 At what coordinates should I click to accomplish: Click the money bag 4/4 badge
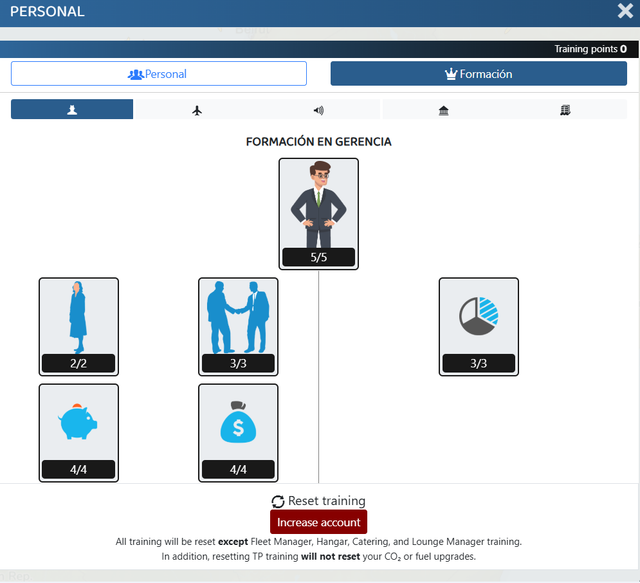pyautogui.click(x=238, y=470)
